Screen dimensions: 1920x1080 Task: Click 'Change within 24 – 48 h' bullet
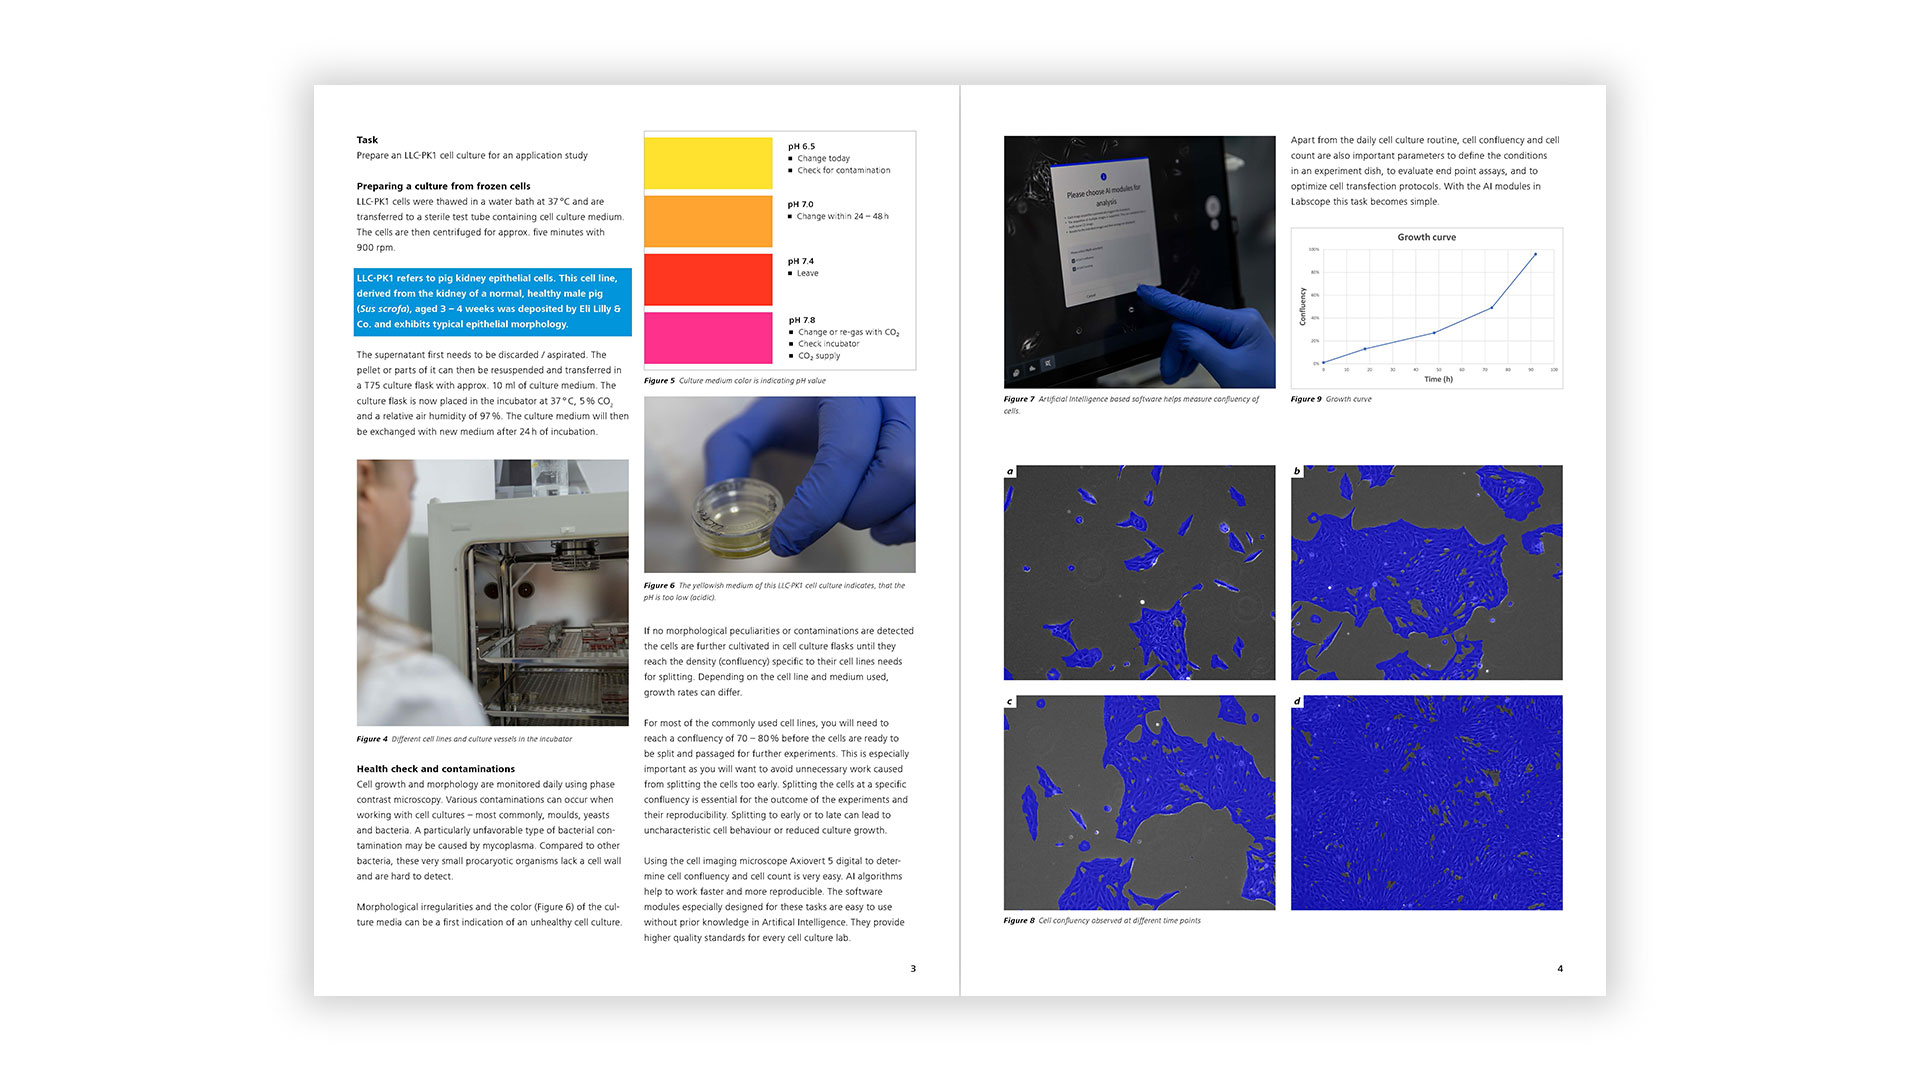click(839, 216)
